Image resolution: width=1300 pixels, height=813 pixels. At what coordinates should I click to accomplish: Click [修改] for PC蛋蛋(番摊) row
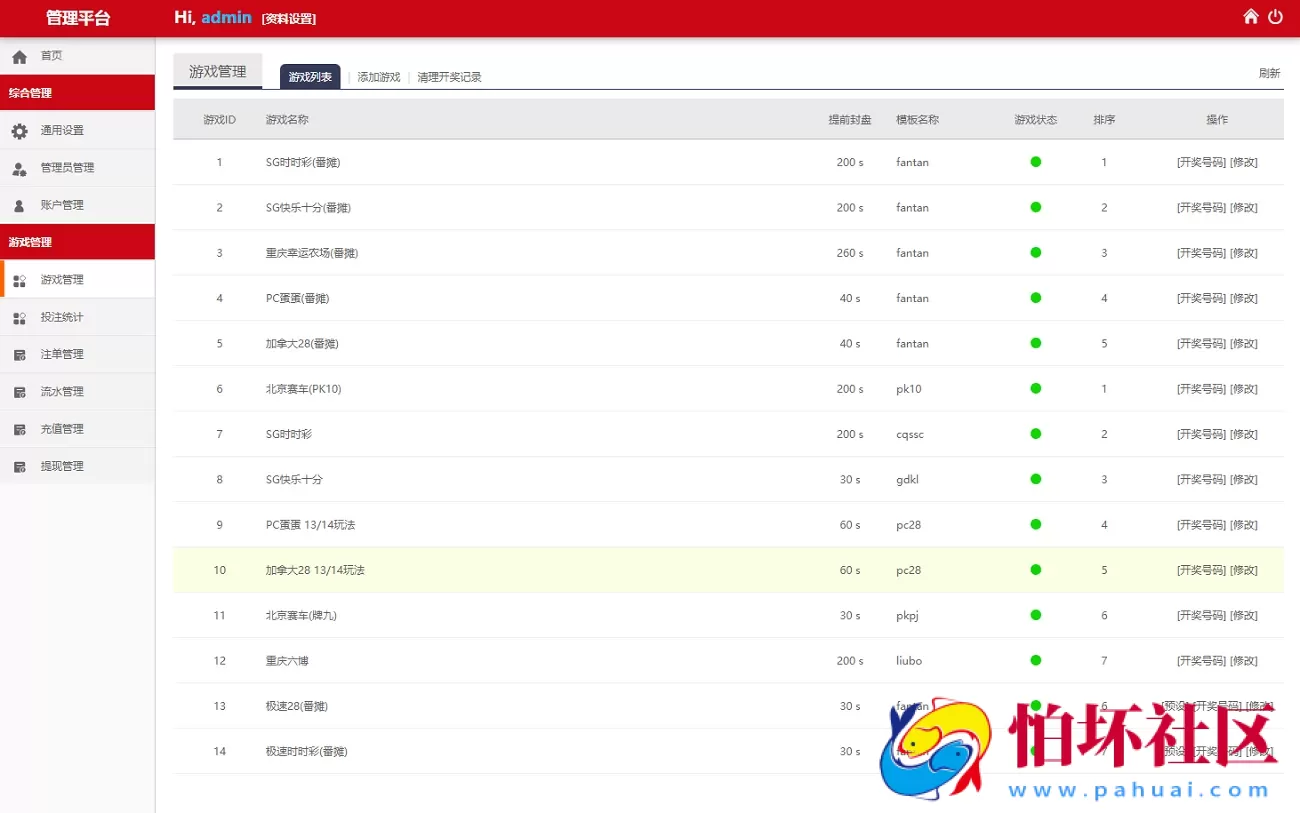(1243, 298)
